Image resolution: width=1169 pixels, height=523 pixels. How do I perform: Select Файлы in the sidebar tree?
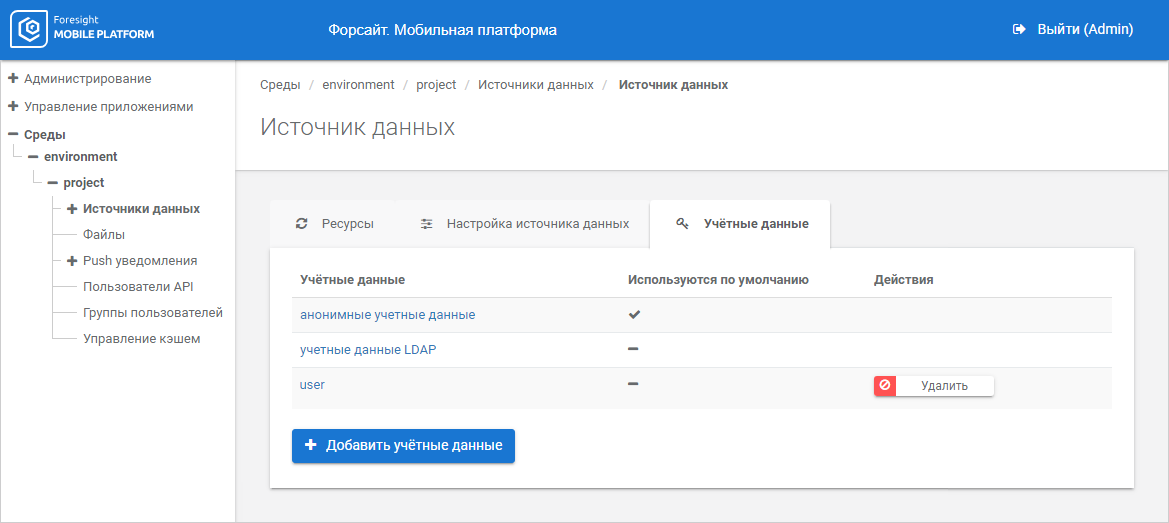pyautogui.click(x=104, y=235)
